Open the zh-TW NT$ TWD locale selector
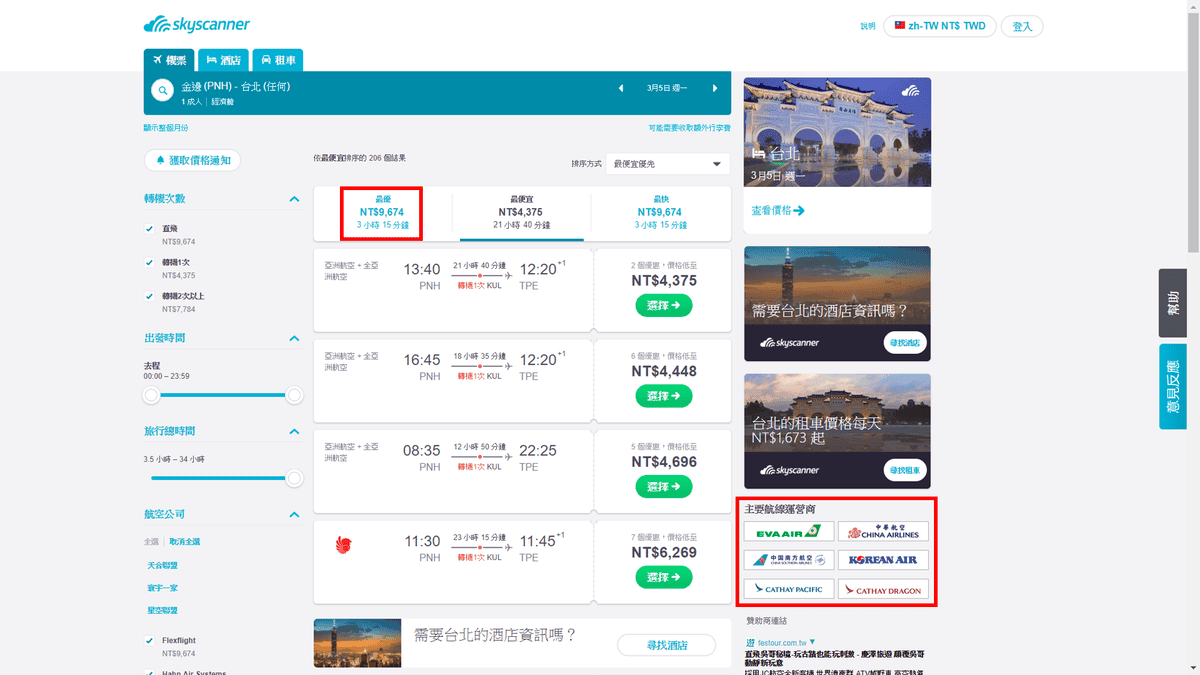 [939, 26]
